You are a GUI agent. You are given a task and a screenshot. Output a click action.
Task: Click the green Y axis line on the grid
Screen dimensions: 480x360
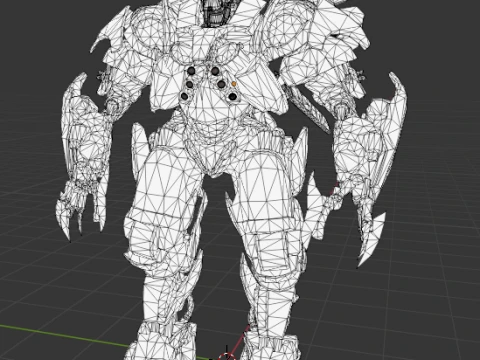click(65, 336)
